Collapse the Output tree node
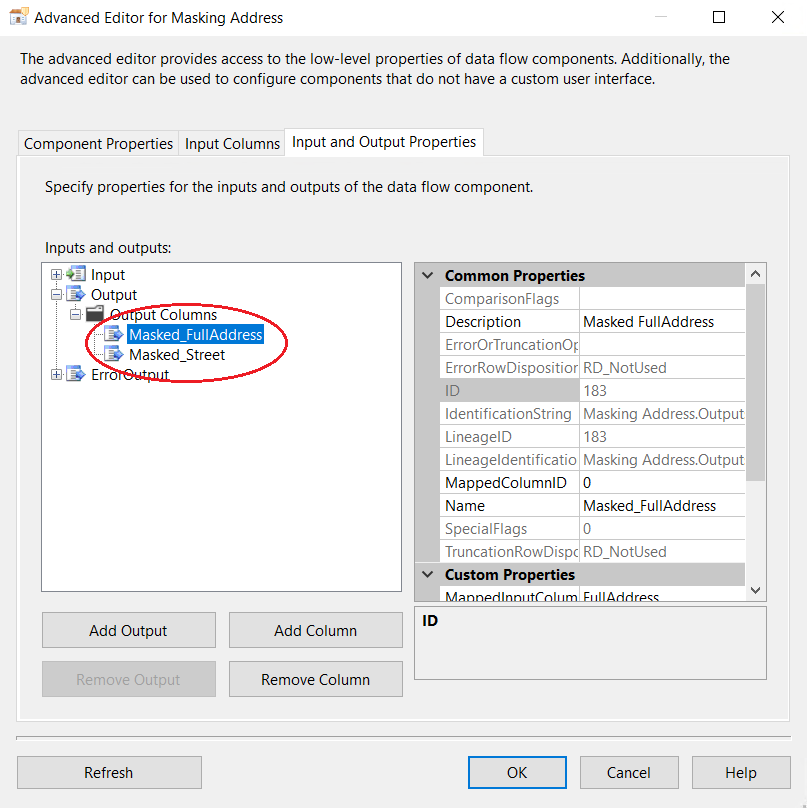This screenshot has width=807, height=808. (x=57, y=295)
